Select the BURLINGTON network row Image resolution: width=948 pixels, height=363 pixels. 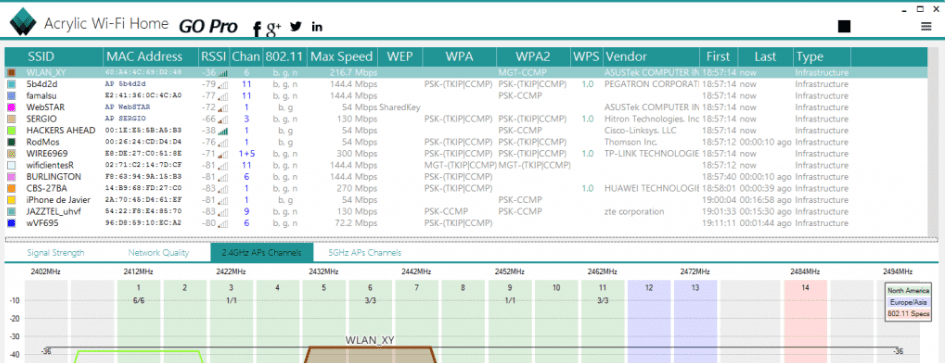[x=466, y=177]
